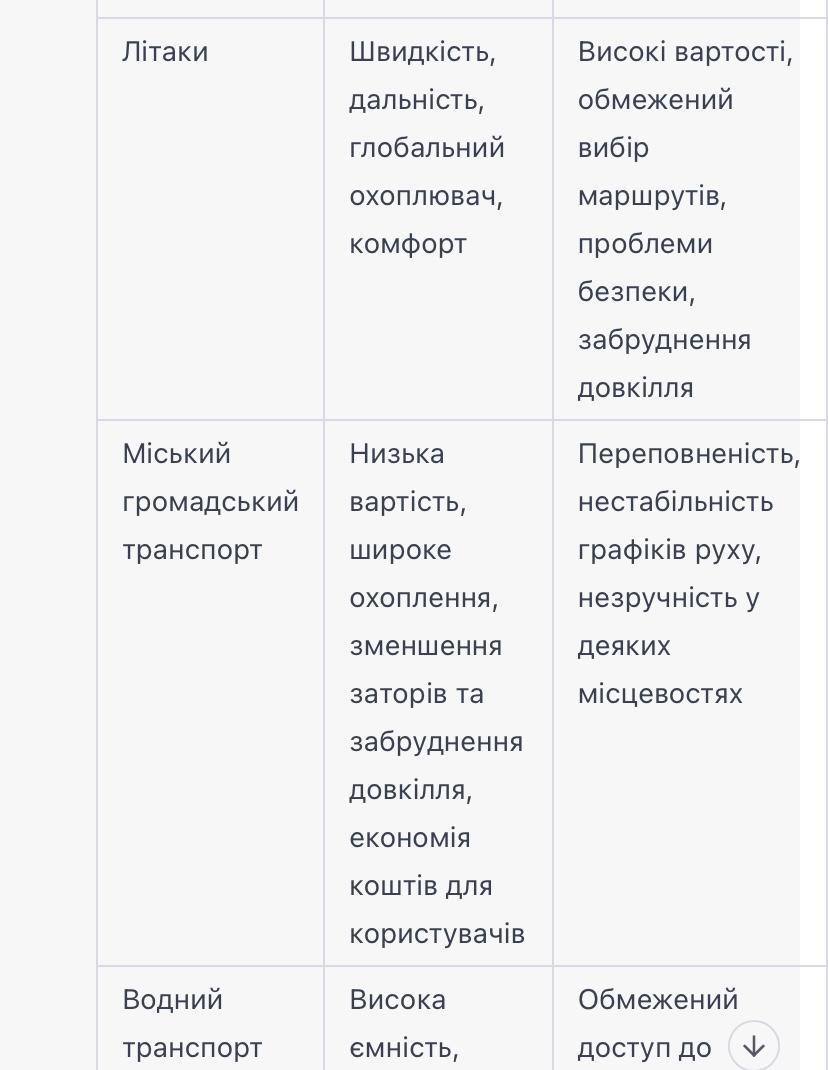Click the word "глобальний" in the table

(x=427, y=148)
